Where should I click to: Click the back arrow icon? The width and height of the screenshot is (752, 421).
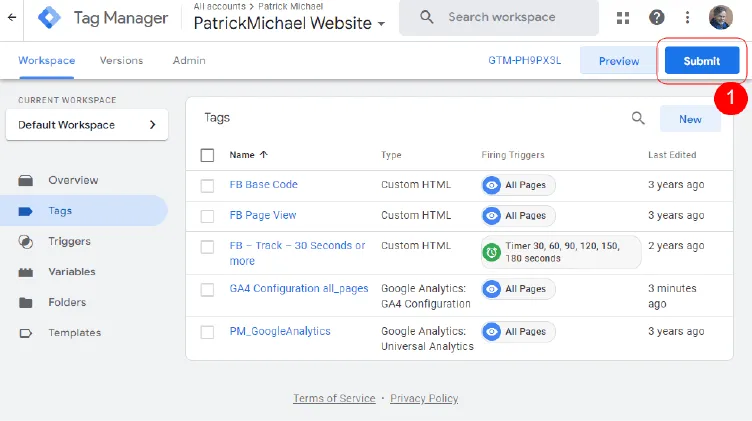click(12, 18)
